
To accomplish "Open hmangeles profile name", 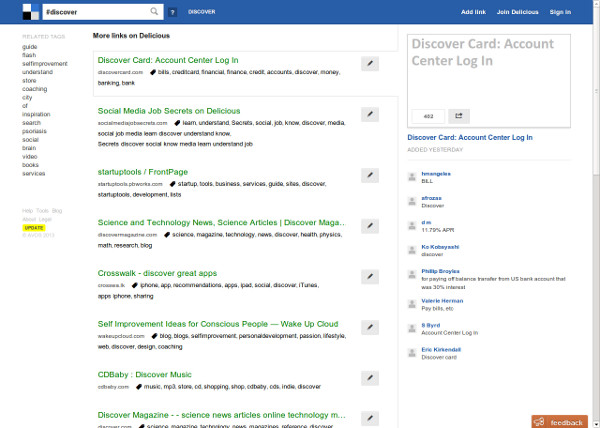I will [x=436, y=174].
